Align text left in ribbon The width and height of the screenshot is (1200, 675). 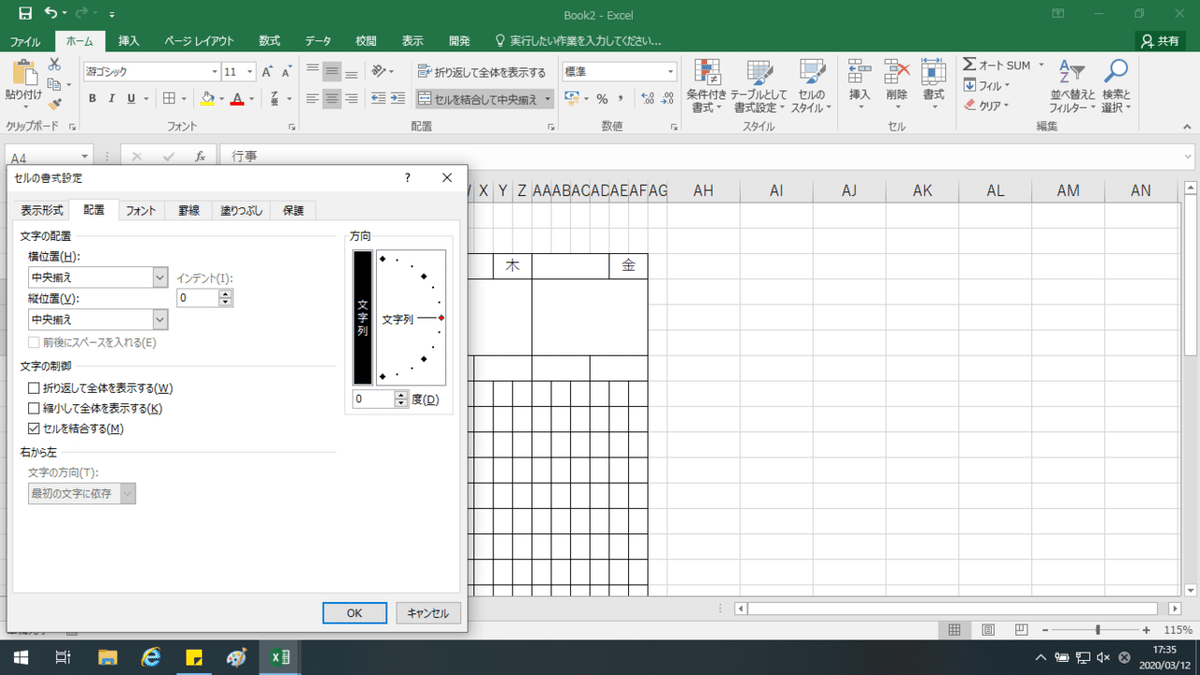coord(313,98)
